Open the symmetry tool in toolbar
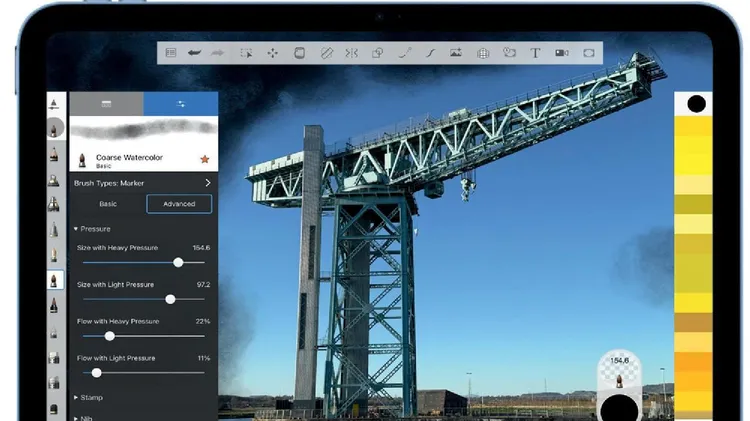 (x=351, y=53)
